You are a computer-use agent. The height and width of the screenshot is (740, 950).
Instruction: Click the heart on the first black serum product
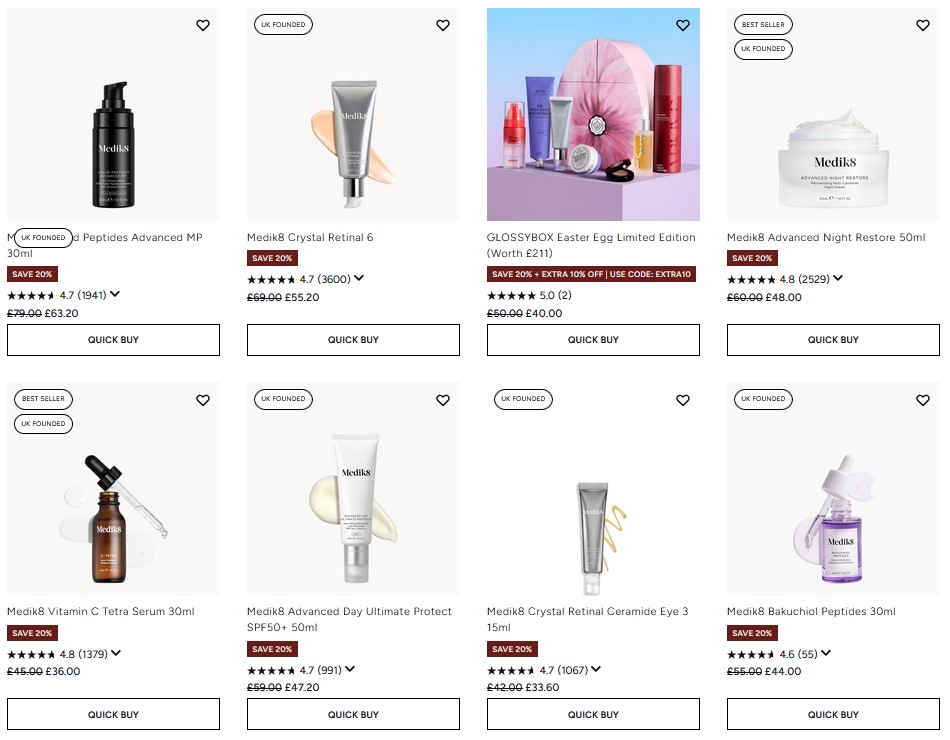[203, 25]
